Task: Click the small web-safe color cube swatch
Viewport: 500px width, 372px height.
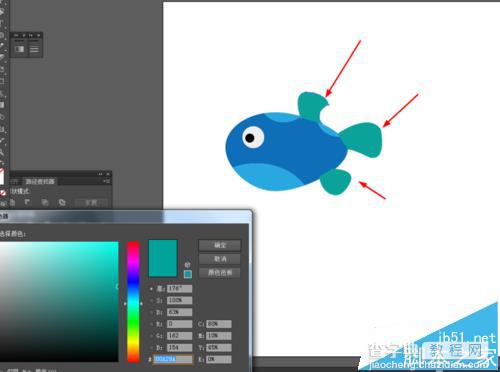Action: (x=188, y=274)
